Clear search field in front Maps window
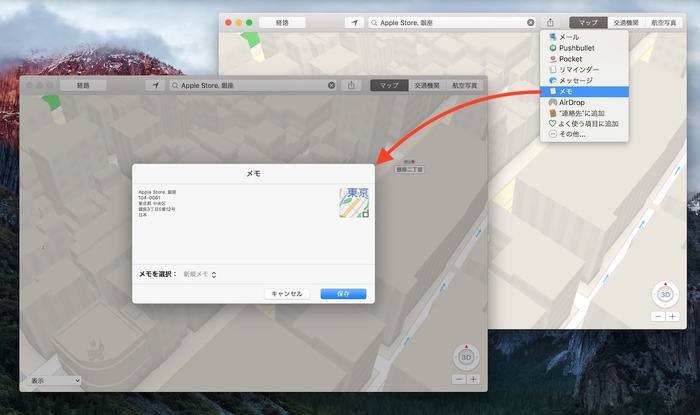The width and height of the screenshot is (700, 415). coord(331,85)
